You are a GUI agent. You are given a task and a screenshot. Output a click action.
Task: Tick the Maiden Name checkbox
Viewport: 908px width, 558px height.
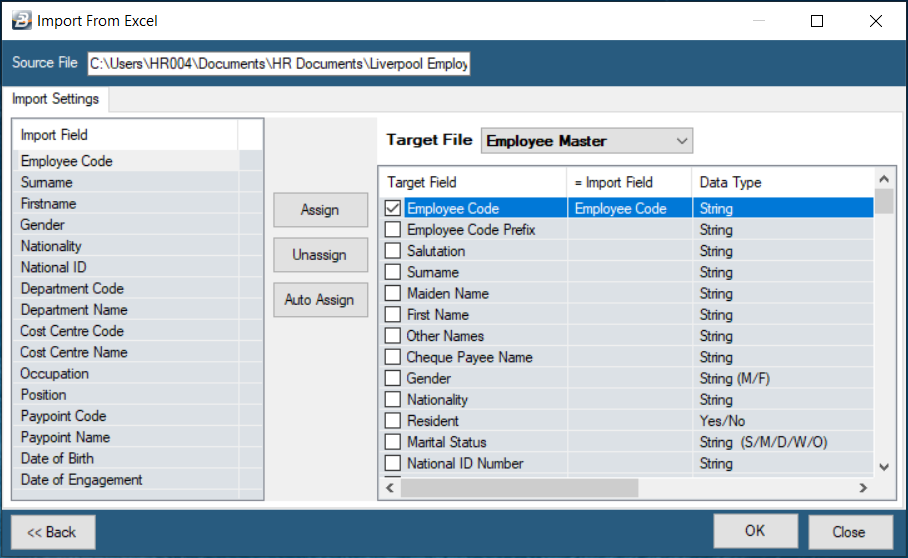(x=393, y=293)
